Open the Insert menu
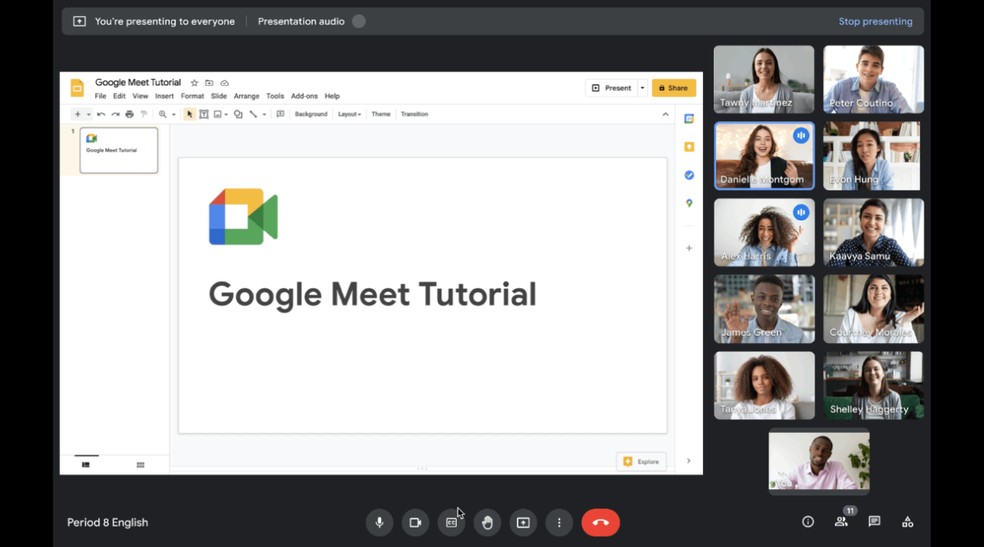 coord(164,96)
